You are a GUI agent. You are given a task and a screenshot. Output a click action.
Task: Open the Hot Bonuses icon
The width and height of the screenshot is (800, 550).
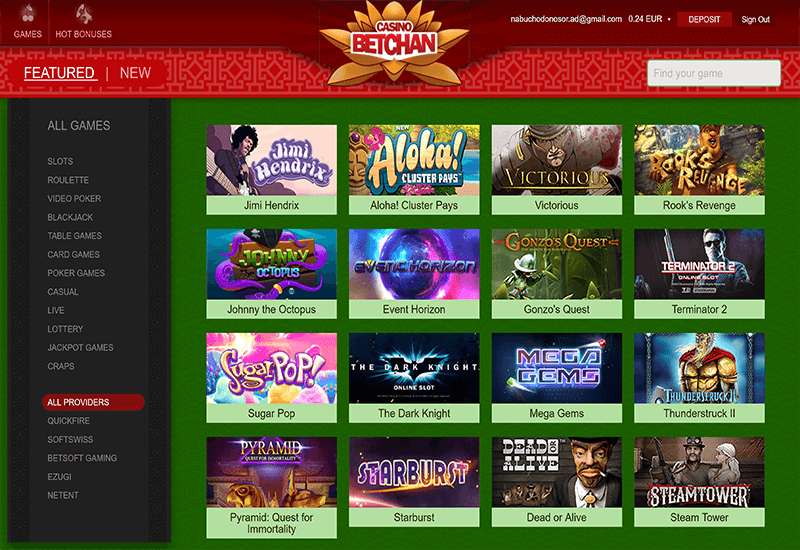[x=84, y=14]
